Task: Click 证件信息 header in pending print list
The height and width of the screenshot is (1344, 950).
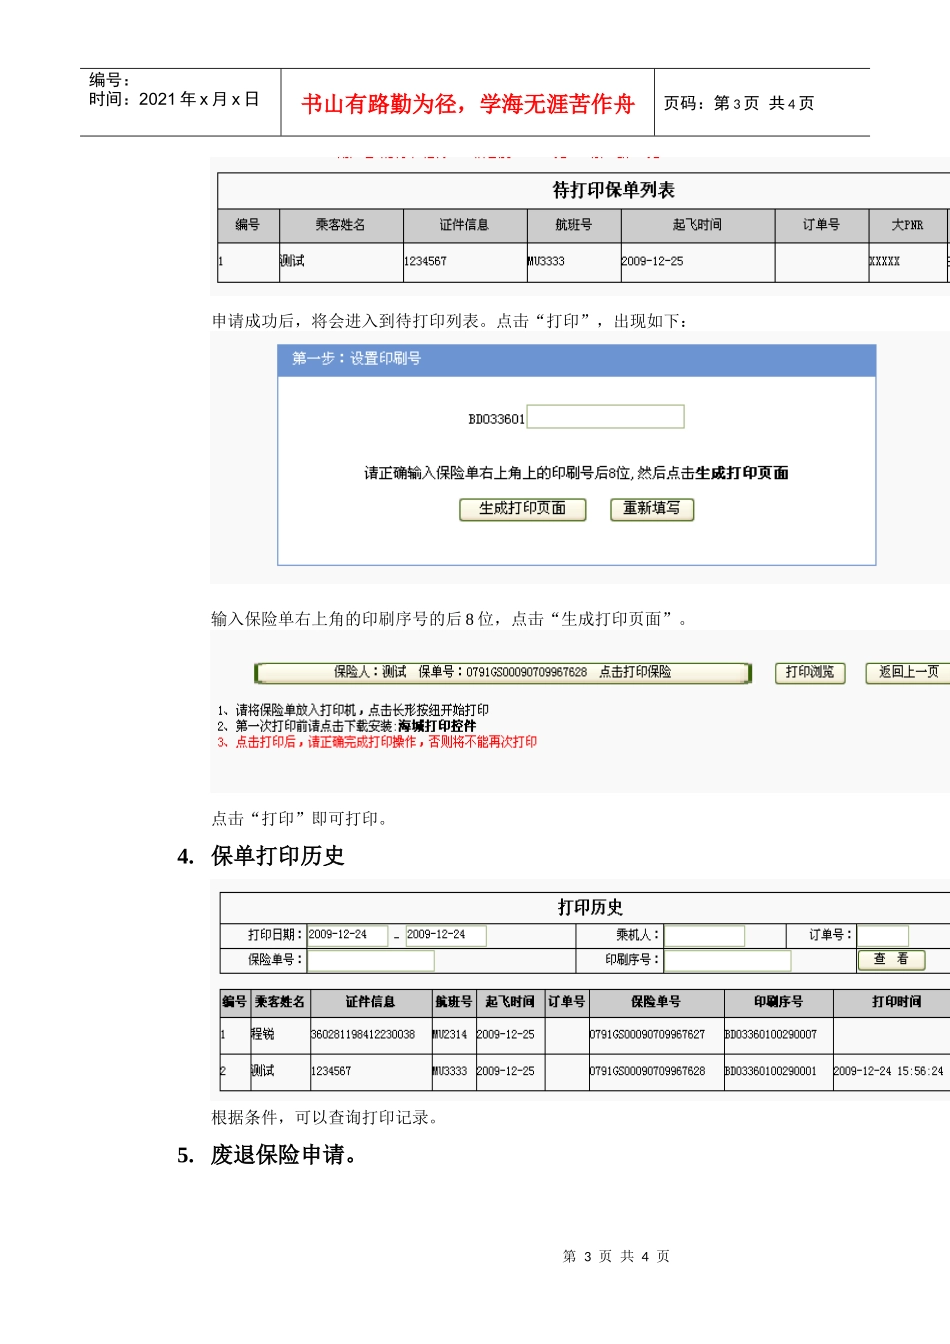Action: coord(464,225)
